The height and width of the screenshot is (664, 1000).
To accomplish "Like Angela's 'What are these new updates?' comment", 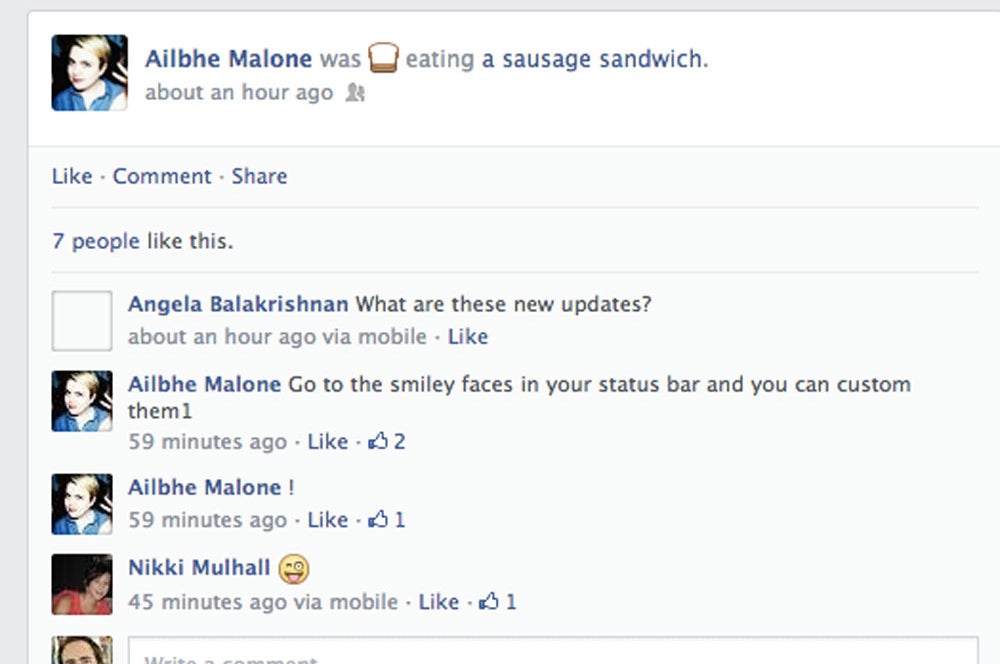I will coord(467,337).
